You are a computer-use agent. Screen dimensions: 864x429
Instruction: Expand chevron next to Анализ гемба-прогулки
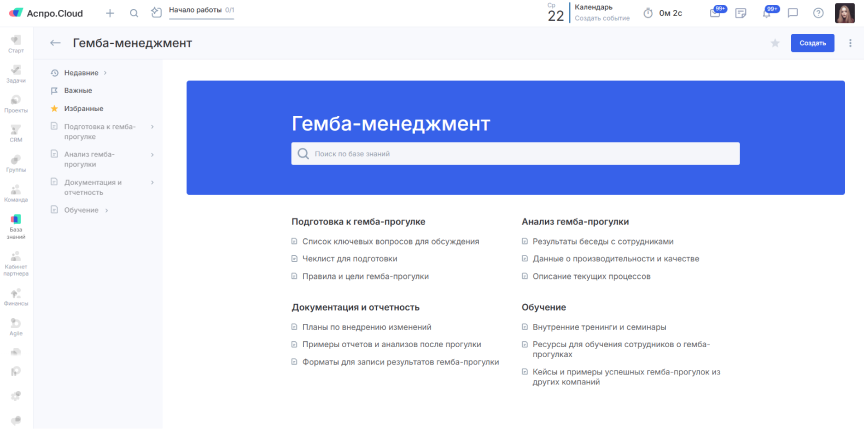[152, 154]
